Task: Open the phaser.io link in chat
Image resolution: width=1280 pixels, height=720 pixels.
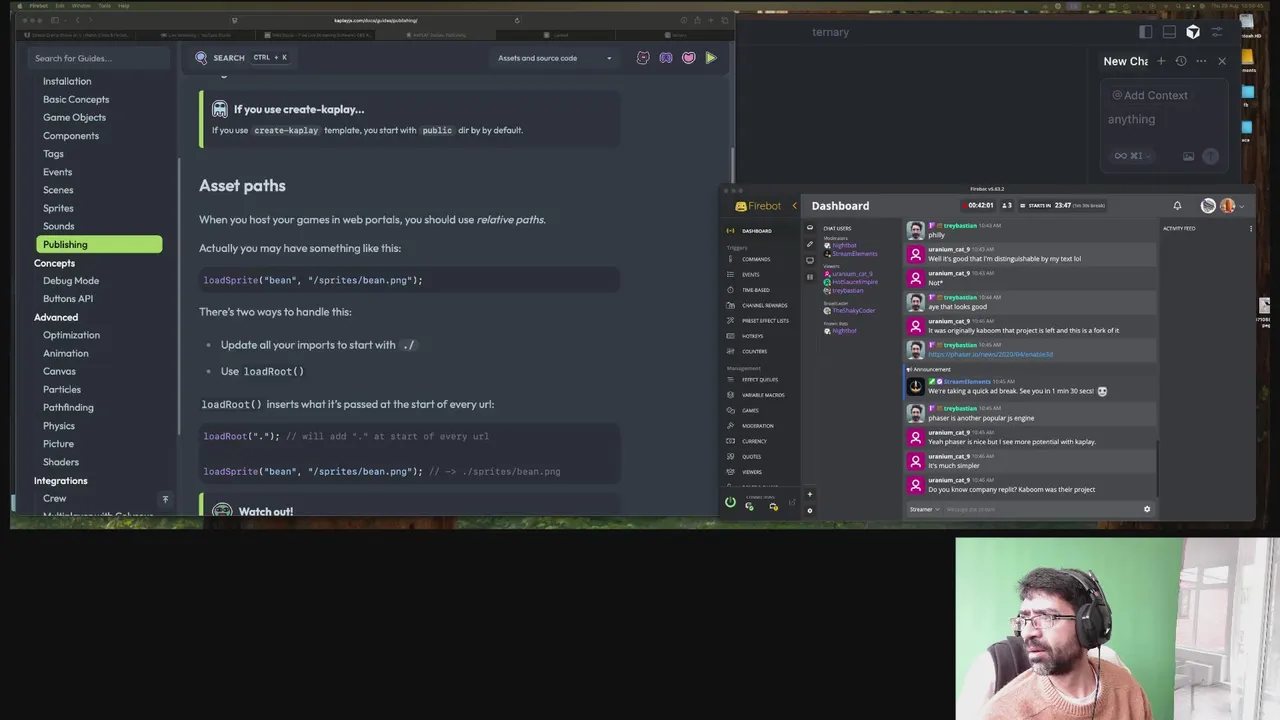Action: [990, 354]
